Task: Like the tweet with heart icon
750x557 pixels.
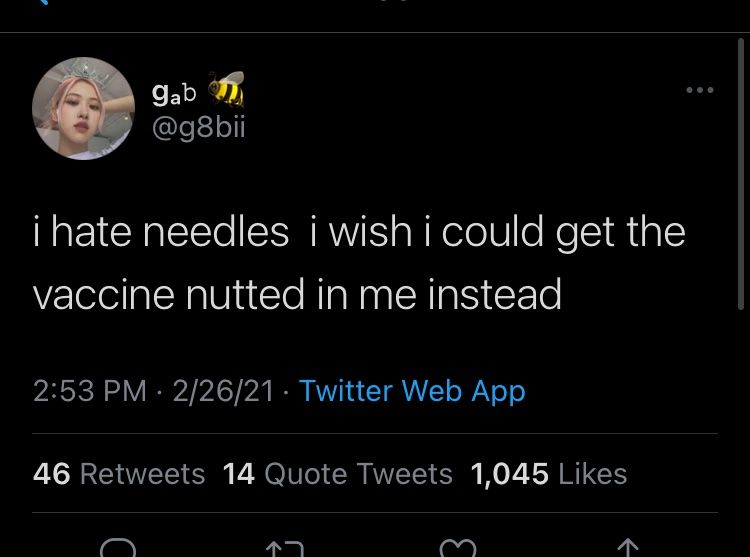Action: tap(460, 548)
